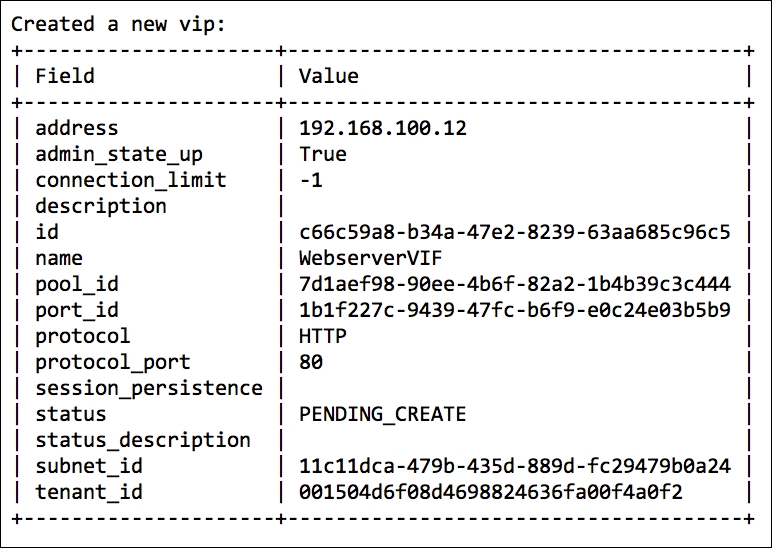Click the PENDING_CREATE status value
The image size is (772, 548).
pyautogui.click(x=382, y=414)
